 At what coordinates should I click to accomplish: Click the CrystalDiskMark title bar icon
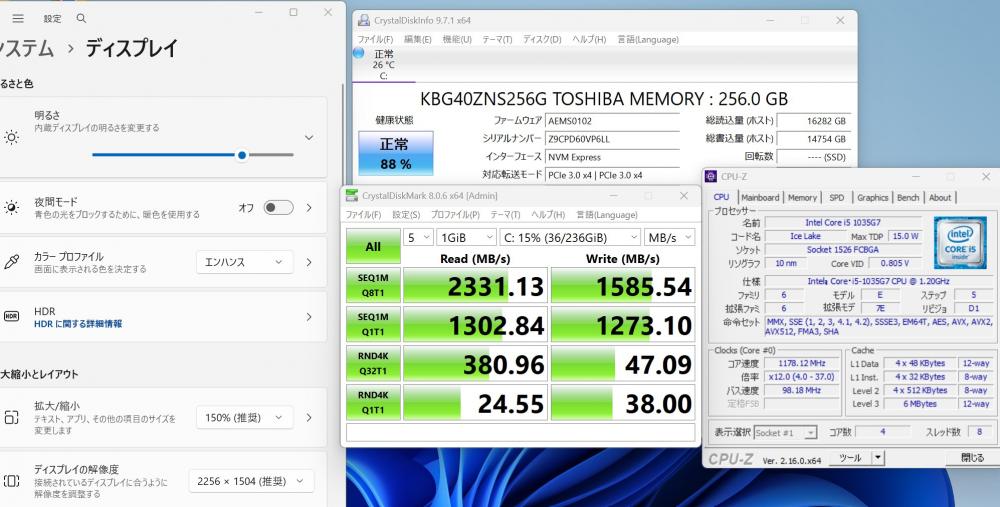[x=352, y=196]
